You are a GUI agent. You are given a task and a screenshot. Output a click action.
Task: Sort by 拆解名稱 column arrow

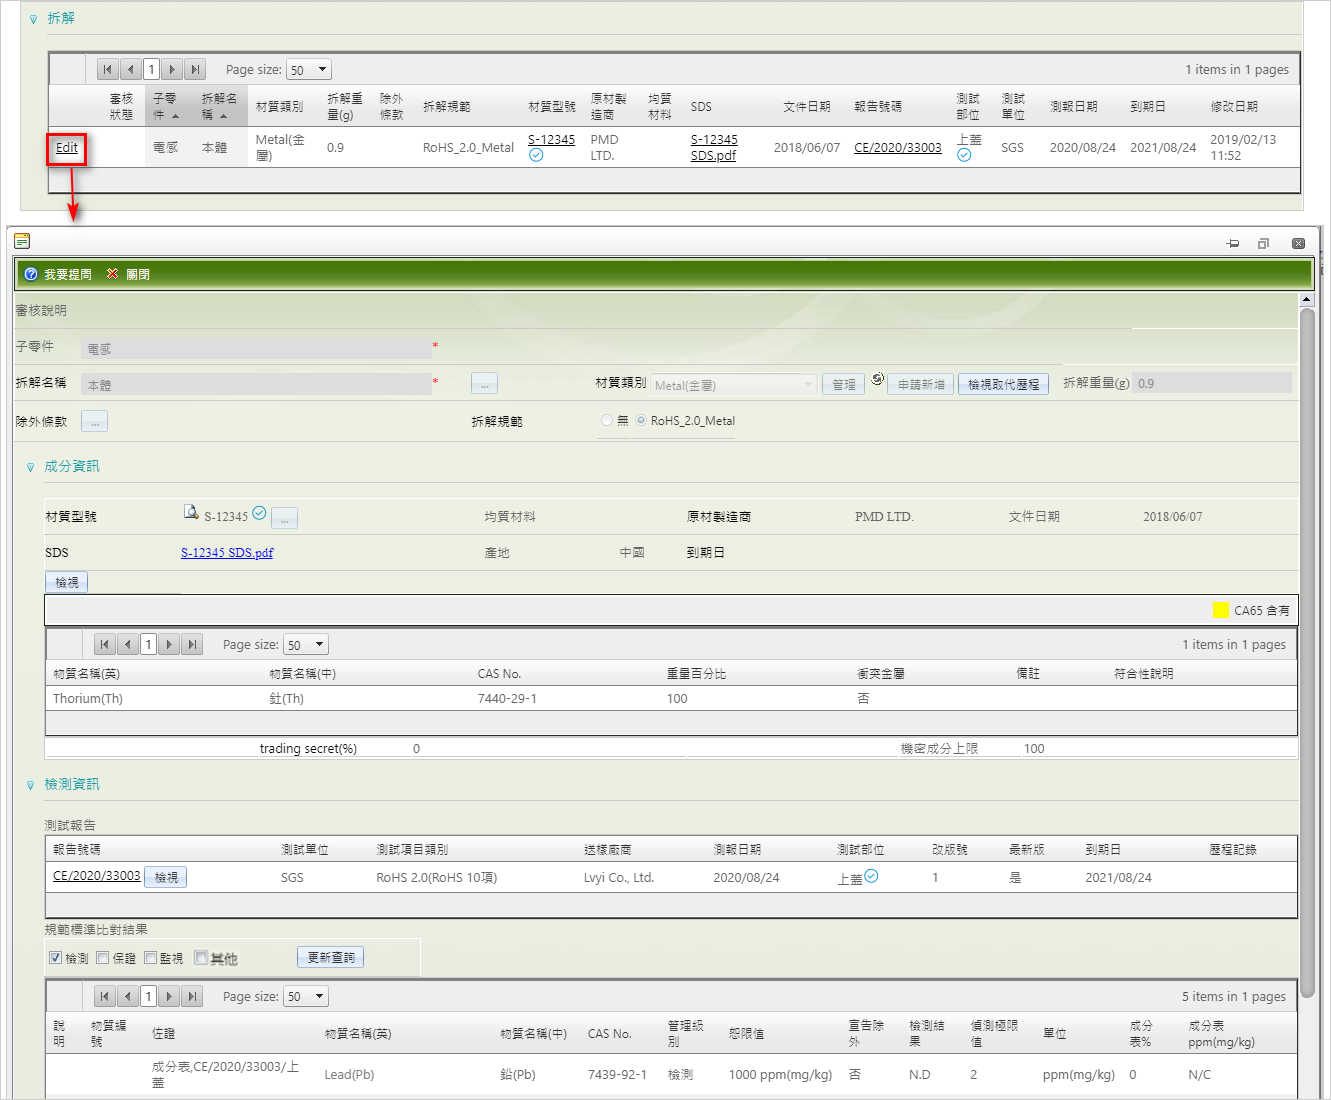pyautogui.click(x=224, y=116)
